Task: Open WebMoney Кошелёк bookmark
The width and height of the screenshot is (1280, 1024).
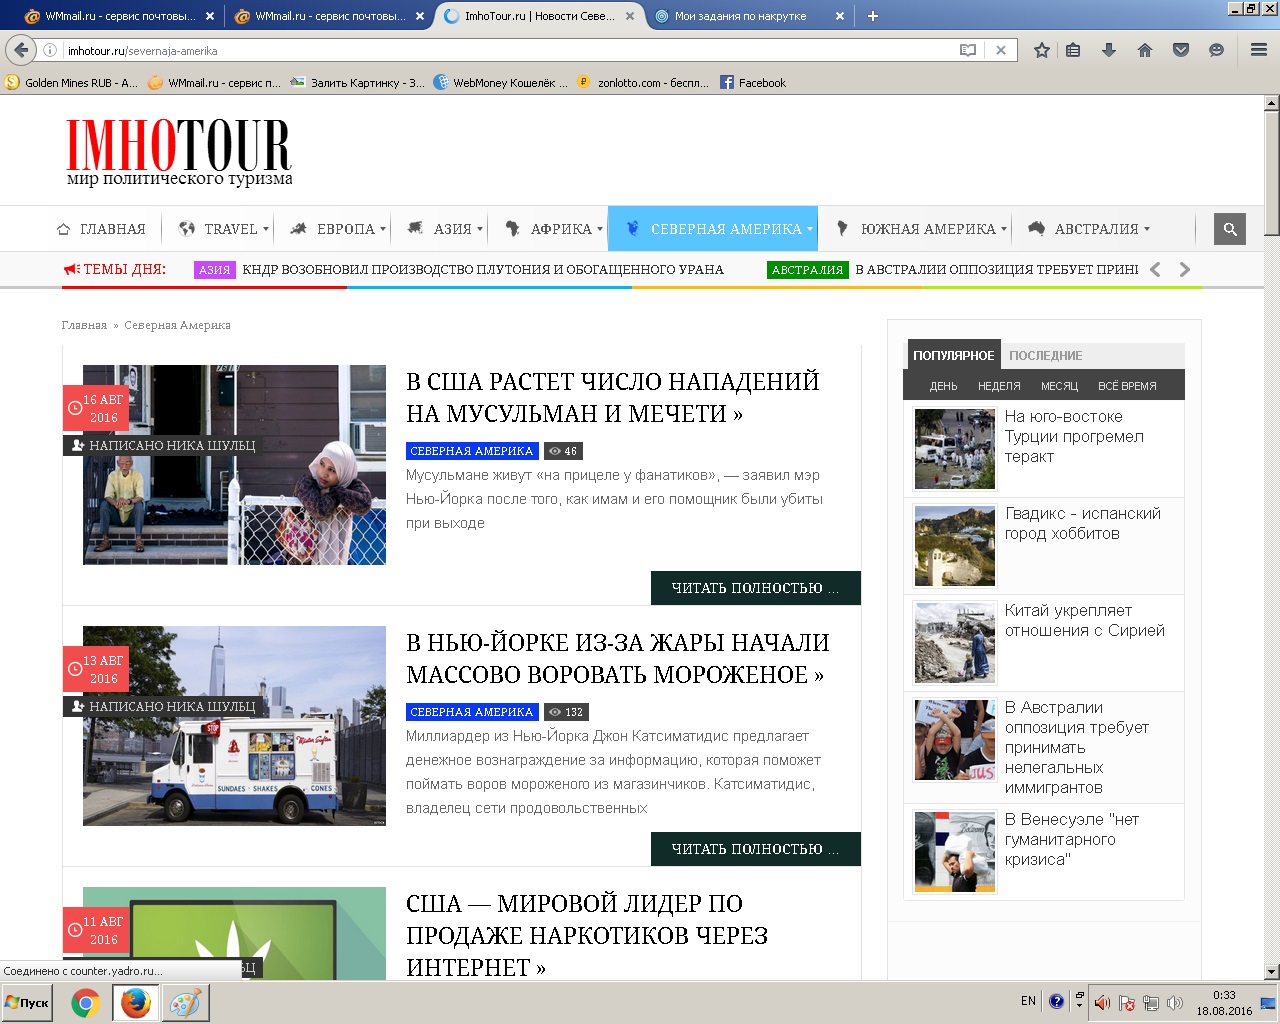Action: (500, 83)
